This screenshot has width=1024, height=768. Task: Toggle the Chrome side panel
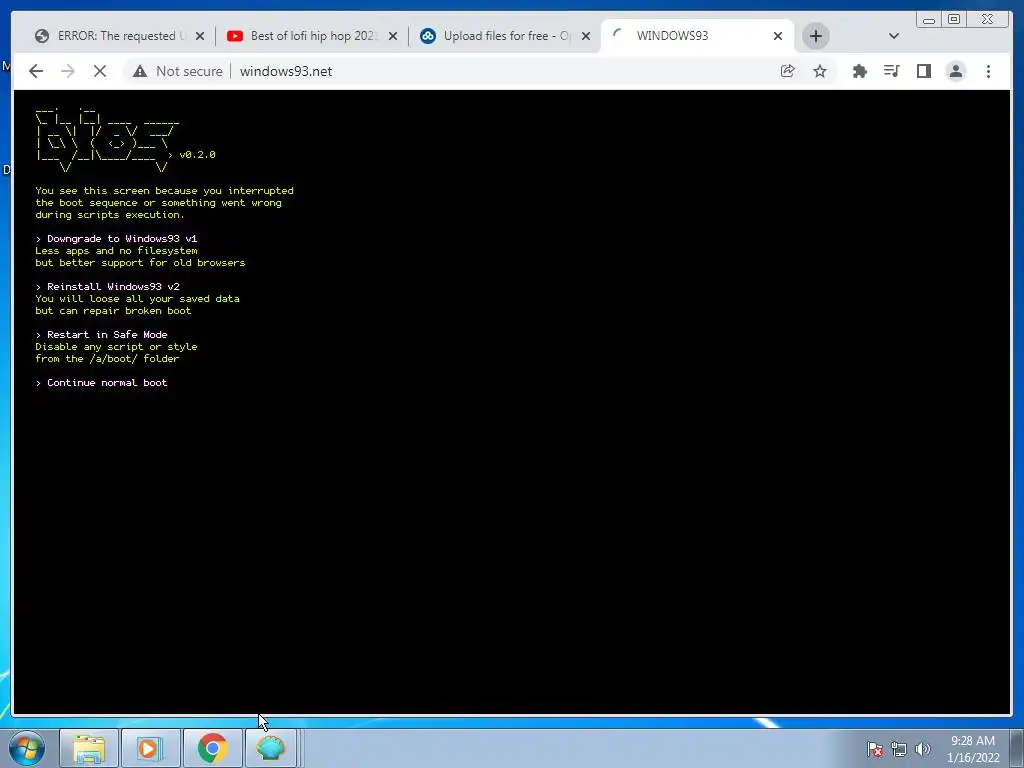(923, 71)
